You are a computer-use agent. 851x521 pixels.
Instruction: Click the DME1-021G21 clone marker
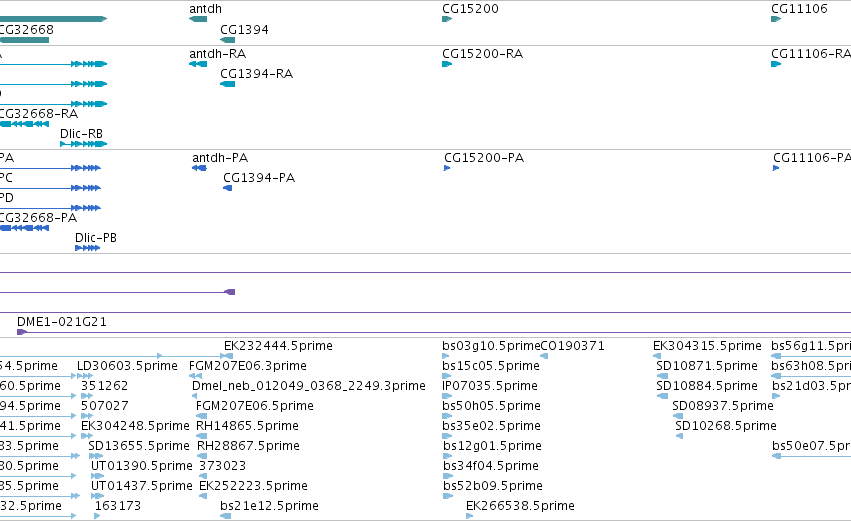coord(22,332)
